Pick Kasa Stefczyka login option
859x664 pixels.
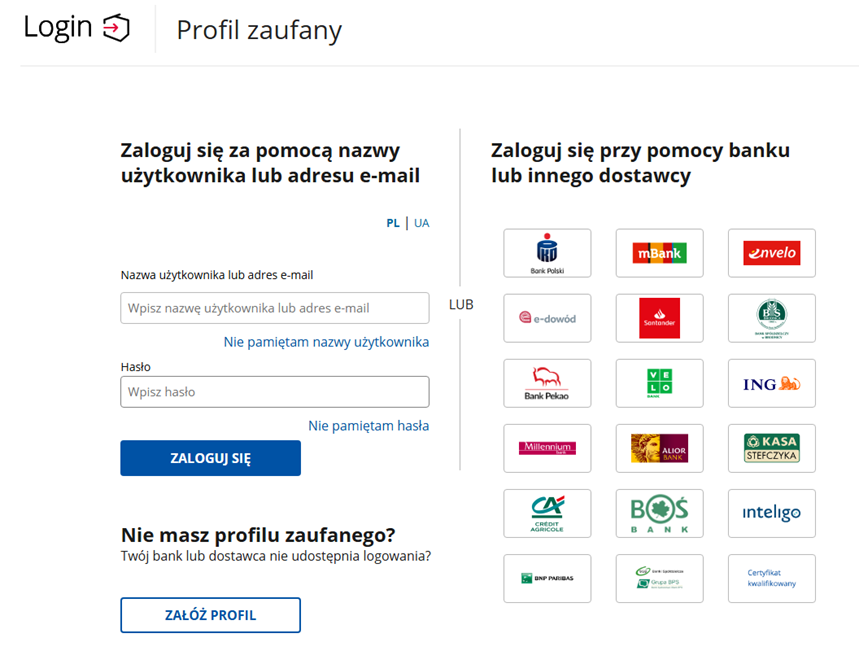pyautogui.click(x=771, y=449)
